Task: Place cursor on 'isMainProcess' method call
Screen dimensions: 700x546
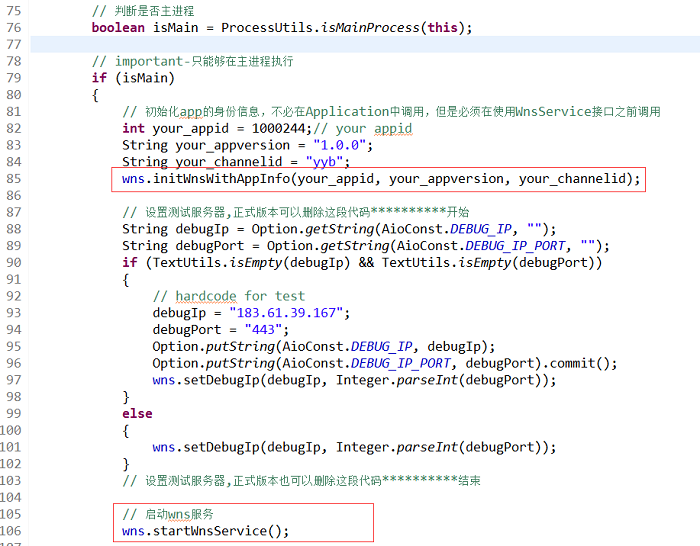Action: coord(370,28)
